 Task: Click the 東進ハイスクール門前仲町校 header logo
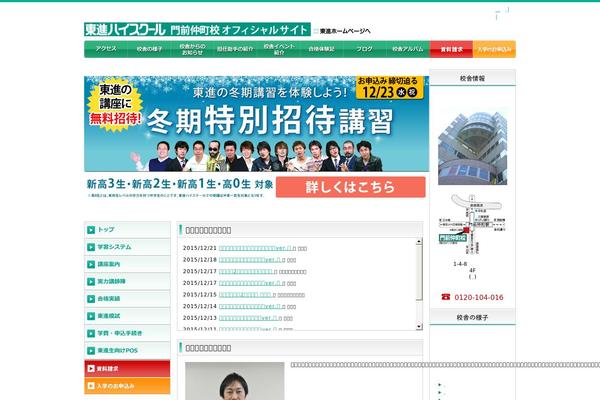click(197, 29)
